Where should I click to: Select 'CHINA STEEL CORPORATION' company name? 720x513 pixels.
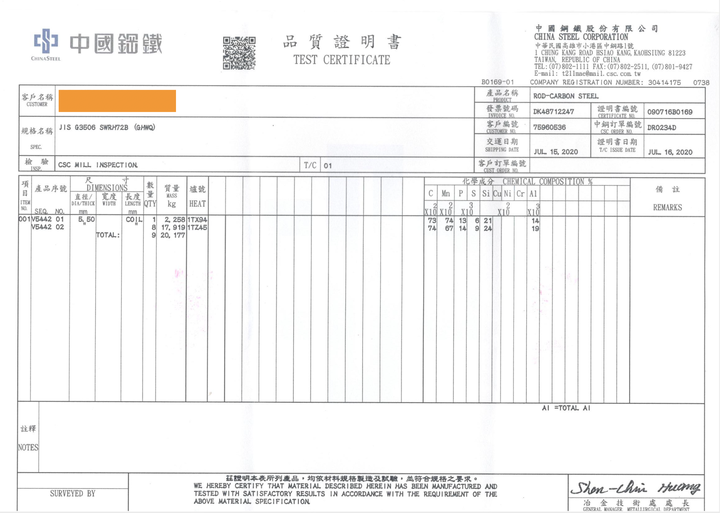[581, 37]
